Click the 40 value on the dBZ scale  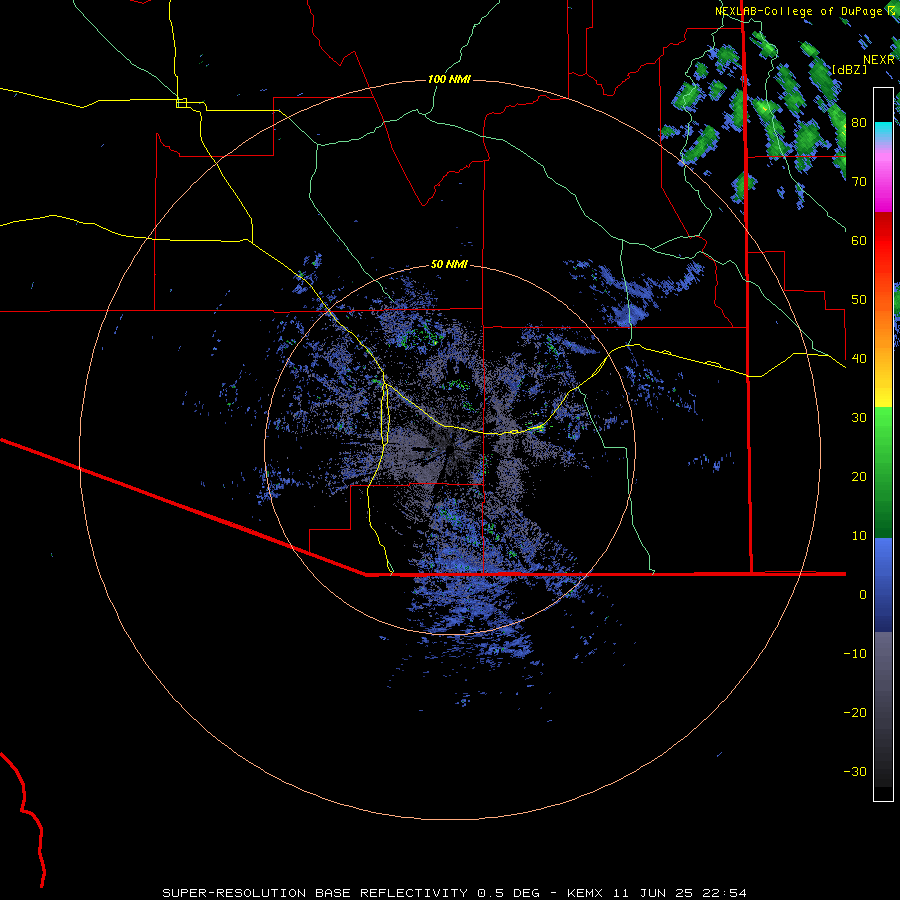(859, 359)
